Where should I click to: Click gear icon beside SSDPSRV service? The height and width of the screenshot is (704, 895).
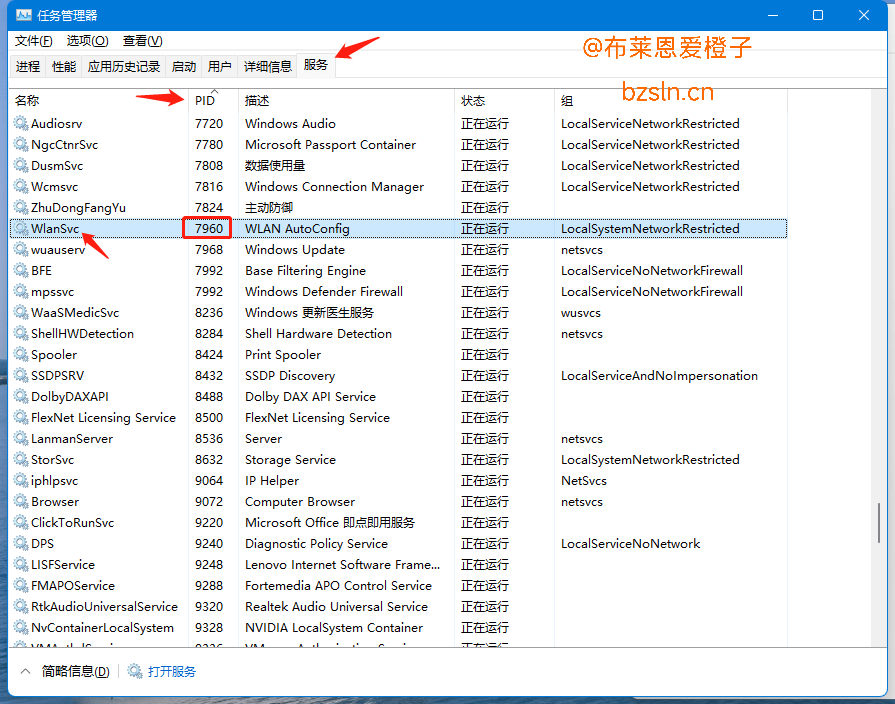(21, 376)
